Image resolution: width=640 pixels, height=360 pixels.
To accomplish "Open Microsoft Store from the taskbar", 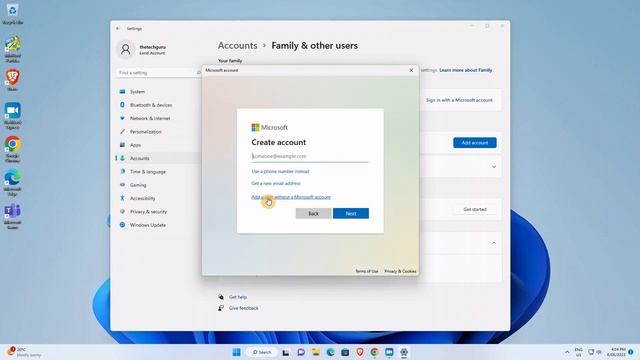I will (345, 352).
